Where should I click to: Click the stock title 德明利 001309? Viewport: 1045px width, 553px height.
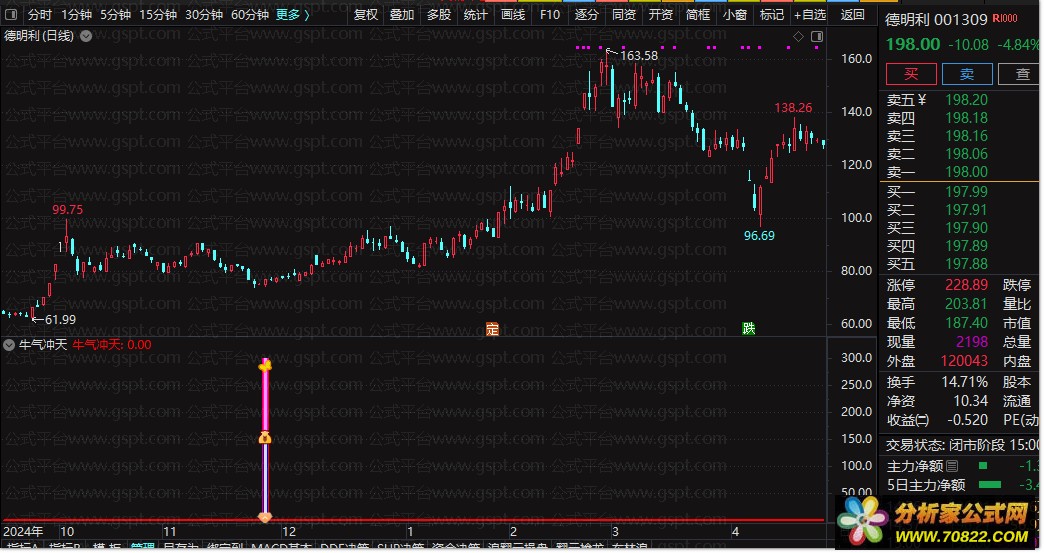pyautogui.click(x=936, y=19)
